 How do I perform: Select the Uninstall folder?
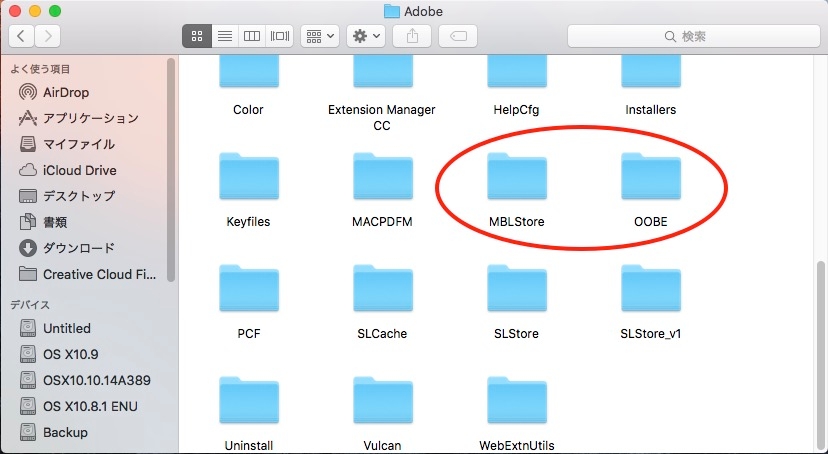pyautogui.click(x=249, y=401)
